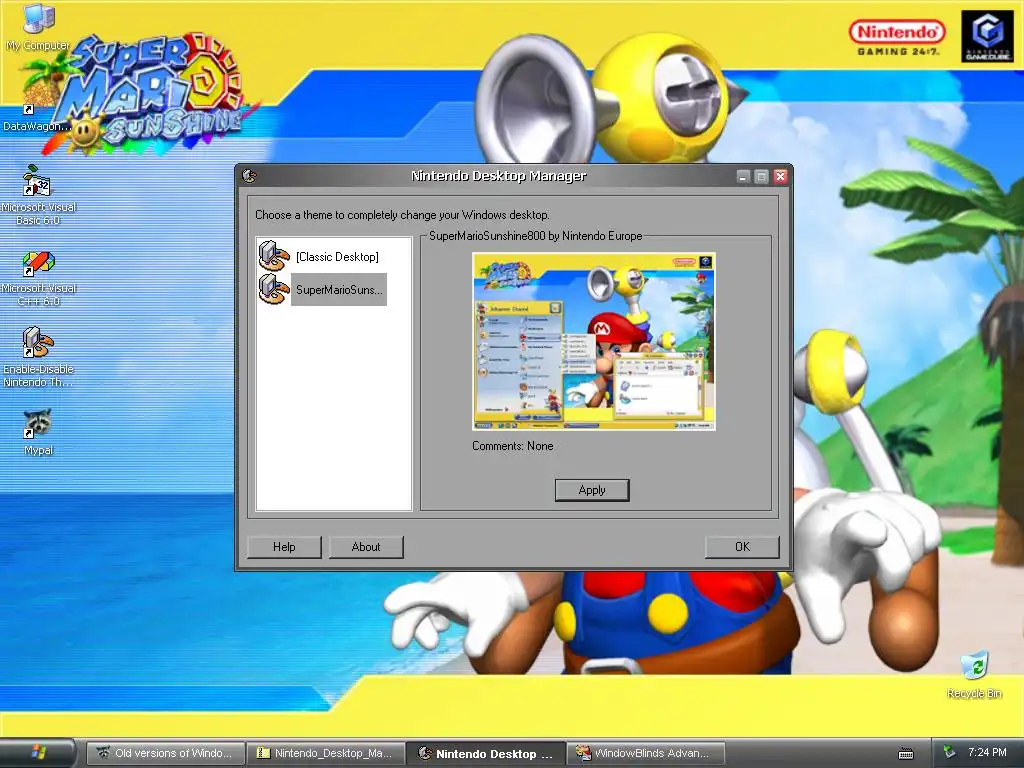
Task: Switch to Old versions of Windo... taskbar item
Action: 166,754
